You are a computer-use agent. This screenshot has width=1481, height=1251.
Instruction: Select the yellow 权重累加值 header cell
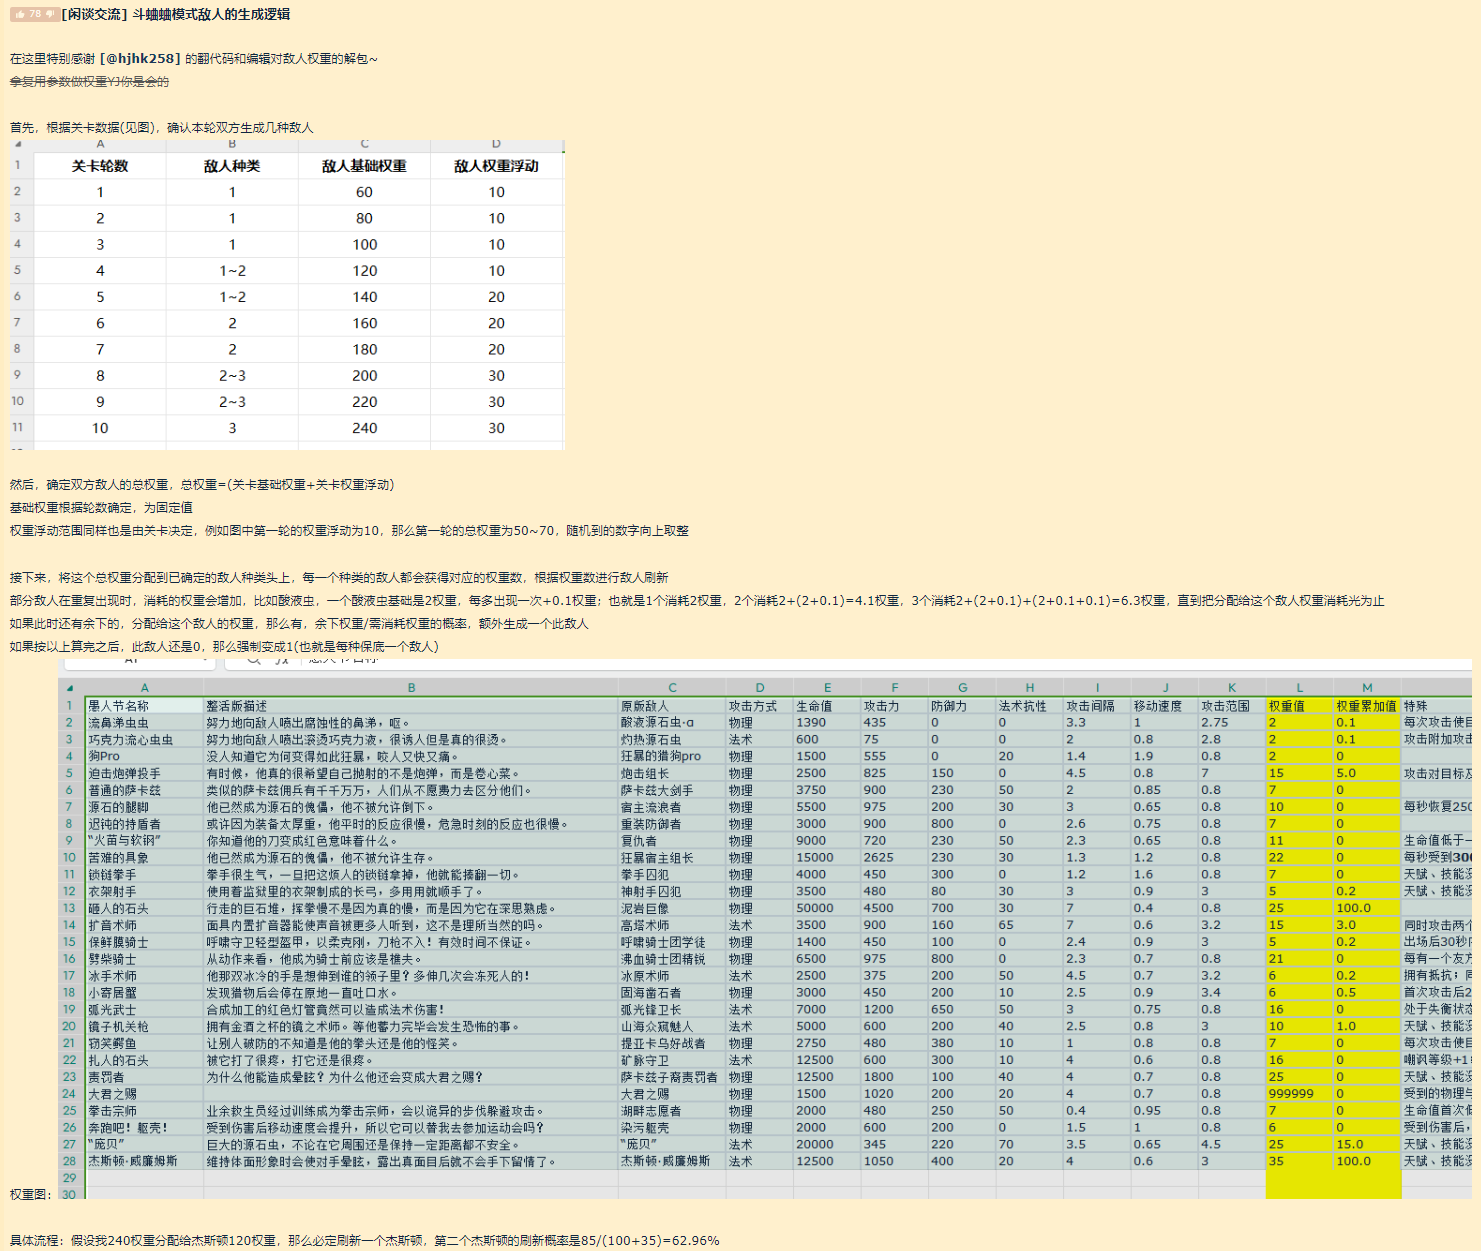click(1367, 706)
